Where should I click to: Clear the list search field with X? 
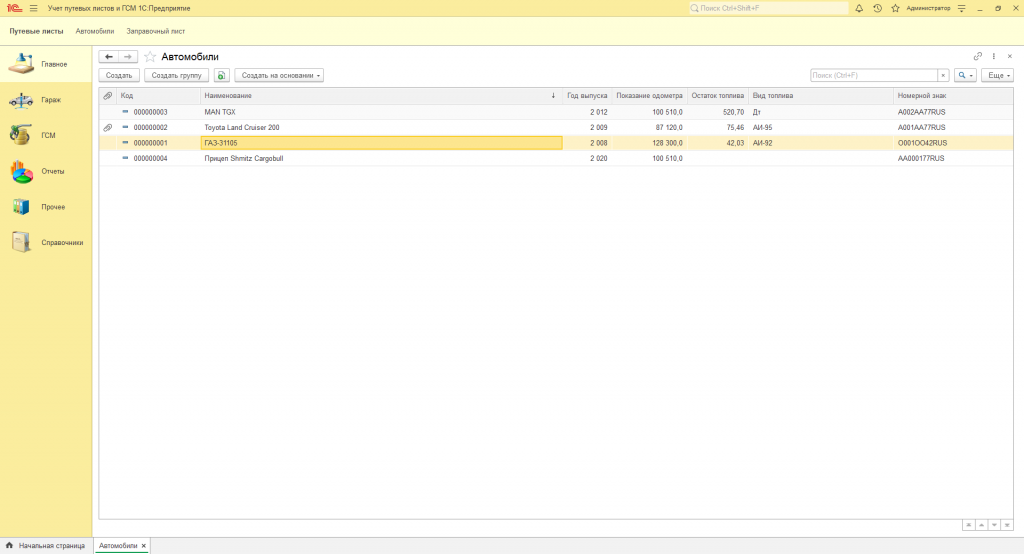click(x=943, y=75)
